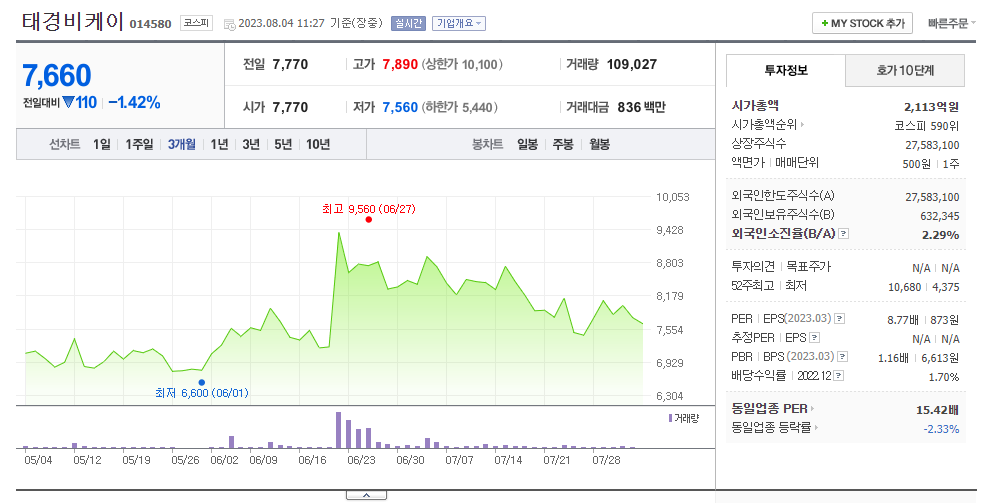Click the red 최고 9,560 marker dot
The height and width of the screenshot is (503, 983).
[369, 220]
